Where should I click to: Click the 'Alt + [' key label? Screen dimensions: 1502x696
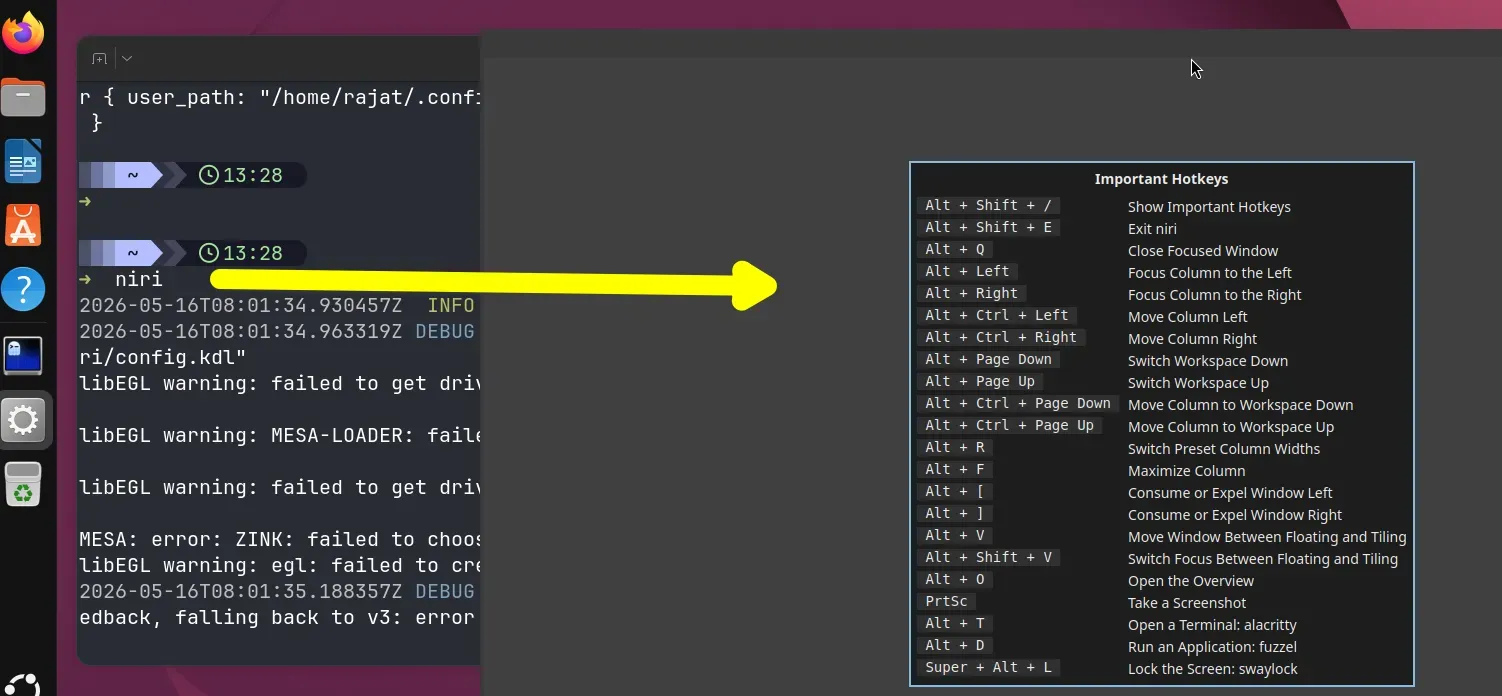pos(954,491)
